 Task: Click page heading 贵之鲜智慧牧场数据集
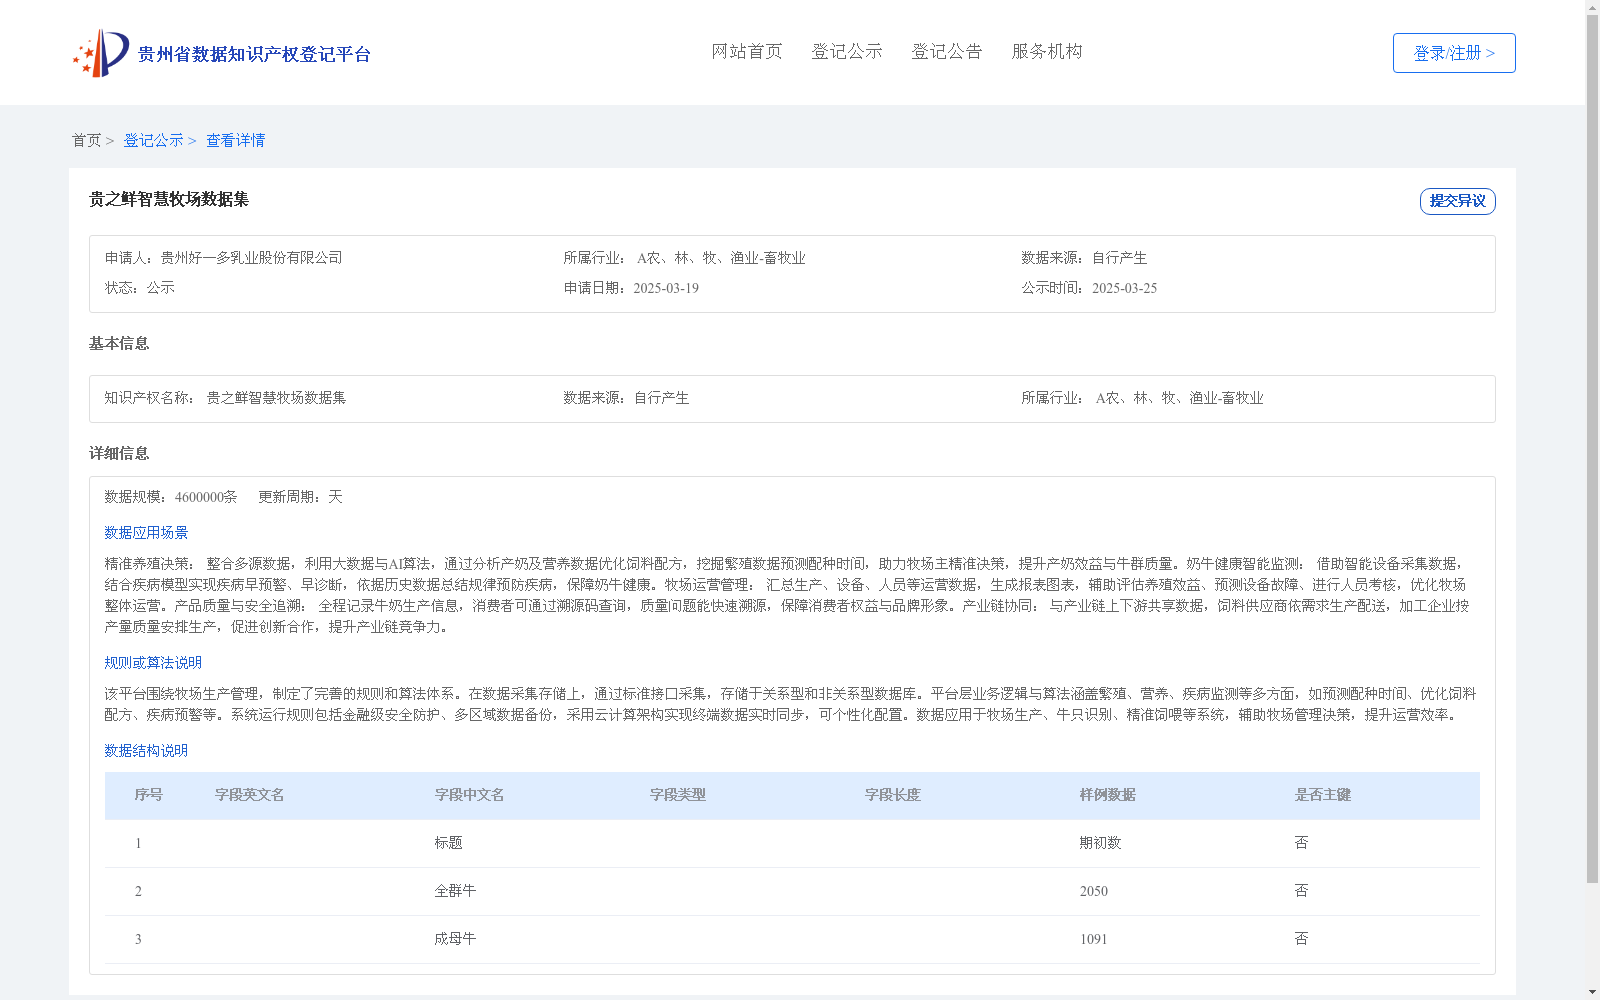coord(169,199)
